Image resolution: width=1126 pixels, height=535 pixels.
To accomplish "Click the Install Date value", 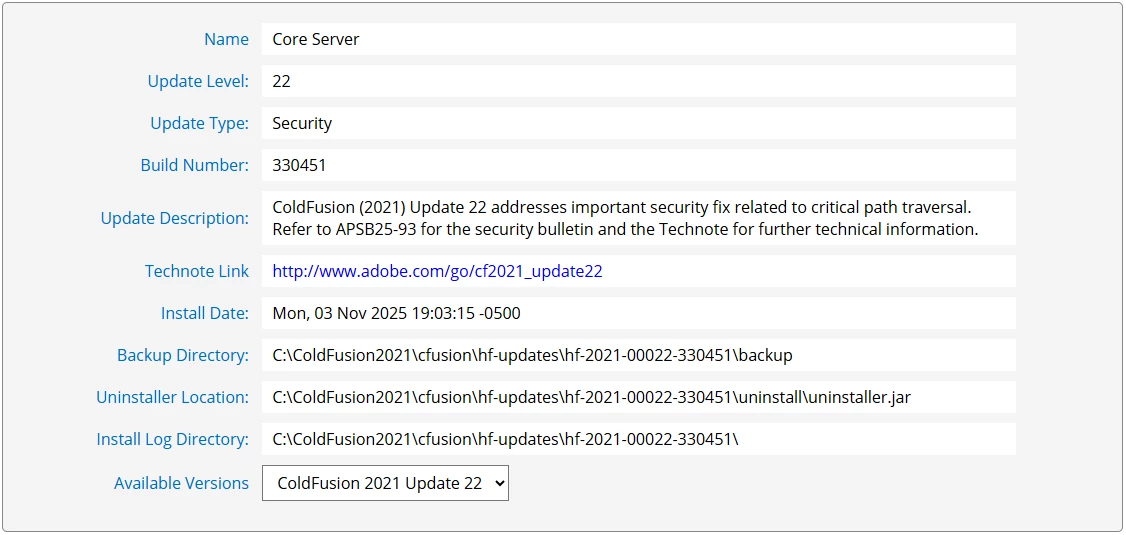I will click(396, 313).
